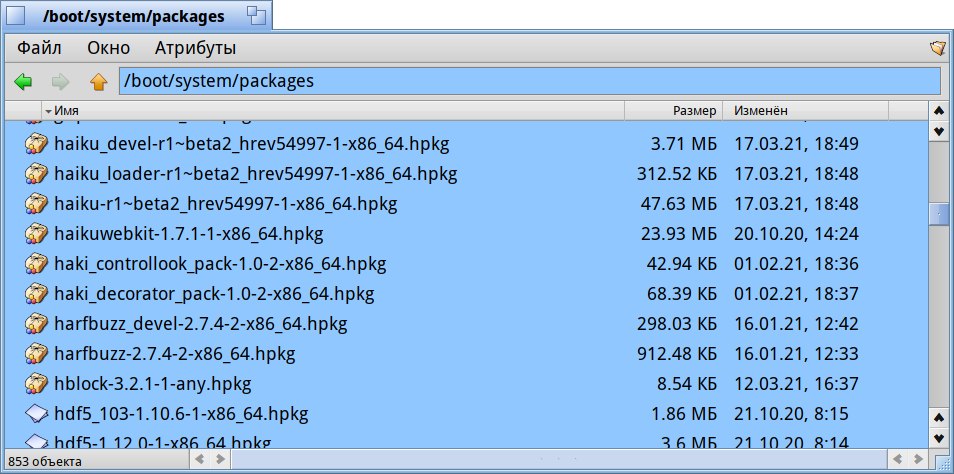Open the Атрибуты menu

tap(195, 48)
